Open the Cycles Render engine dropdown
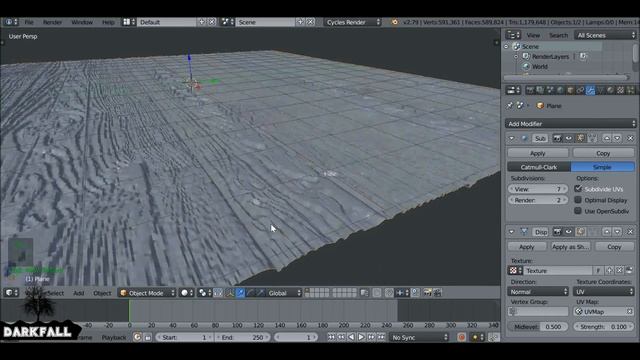This screenshot has width=640, height=360. [x=353, y=22]
